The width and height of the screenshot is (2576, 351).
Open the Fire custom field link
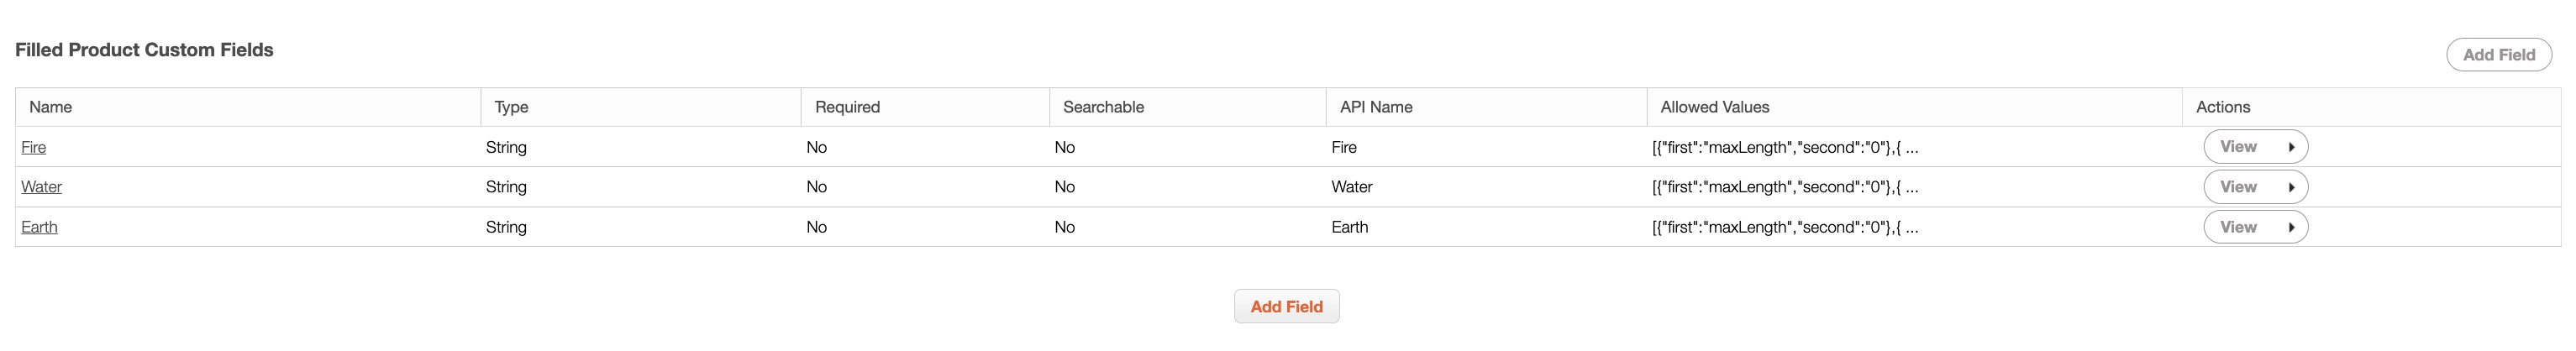click(34, 147)
